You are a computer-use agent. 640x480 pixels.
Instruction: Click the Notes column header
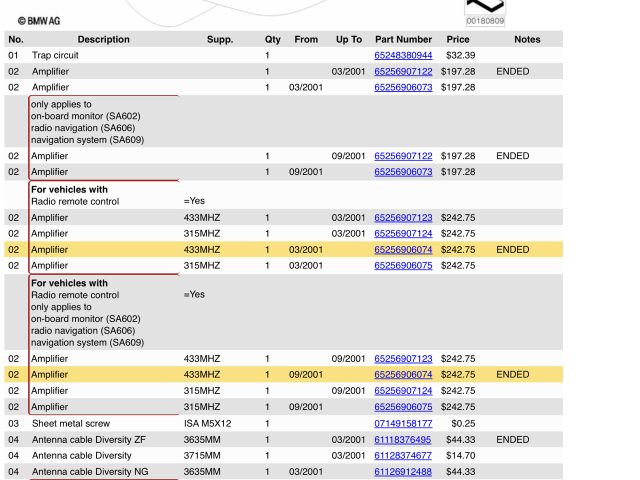coord(527,39)
